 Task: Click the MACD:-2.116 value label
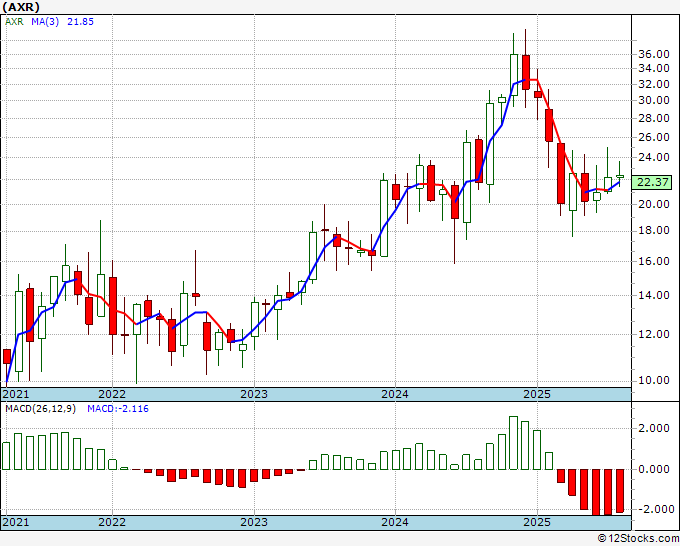pos(118,409)
